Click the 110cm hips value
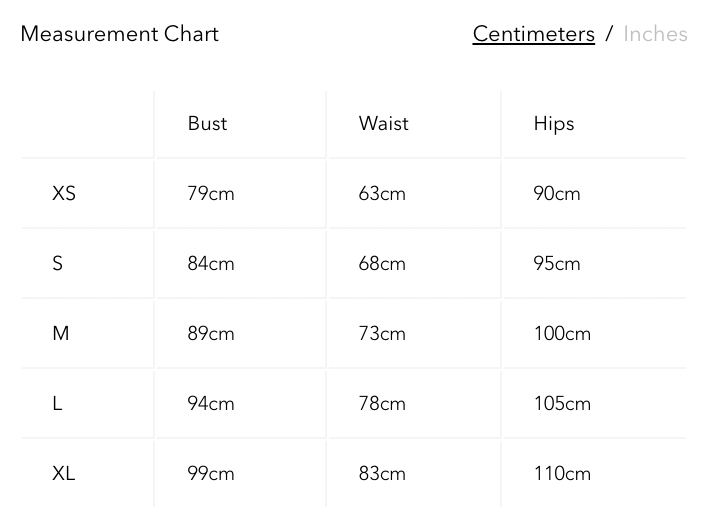The height and width of the screenshot is (528, 704). pyautogui.click(x=562, y=473)
